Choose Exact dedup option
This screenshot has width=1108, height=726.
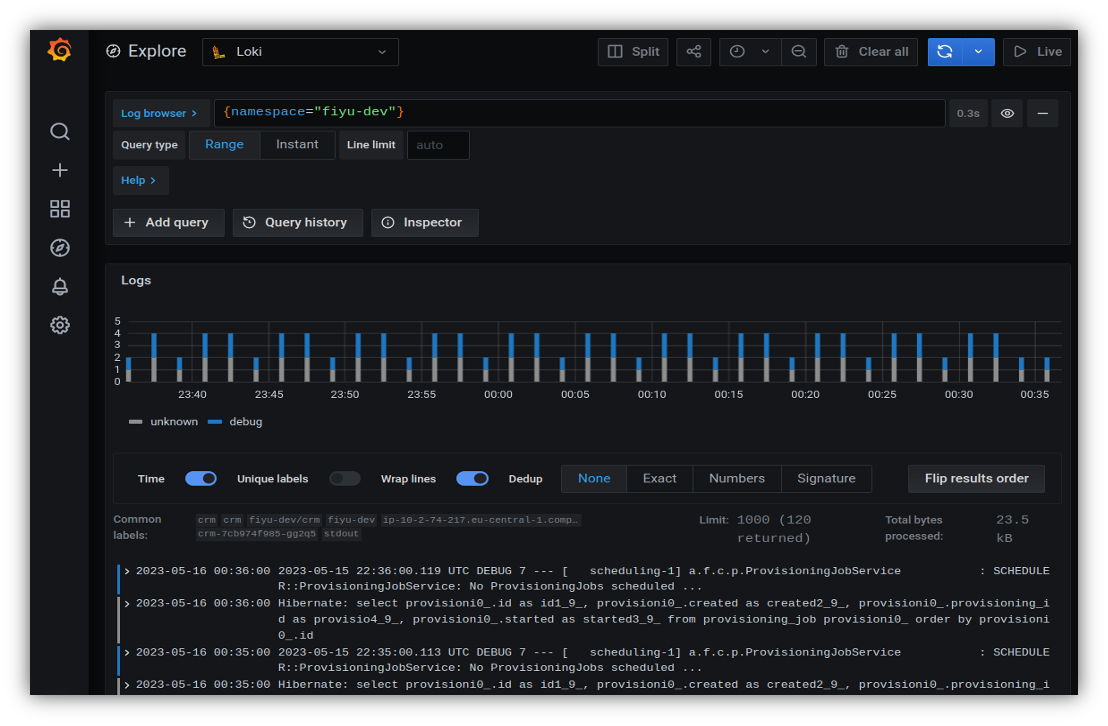[x=659, y=479]
